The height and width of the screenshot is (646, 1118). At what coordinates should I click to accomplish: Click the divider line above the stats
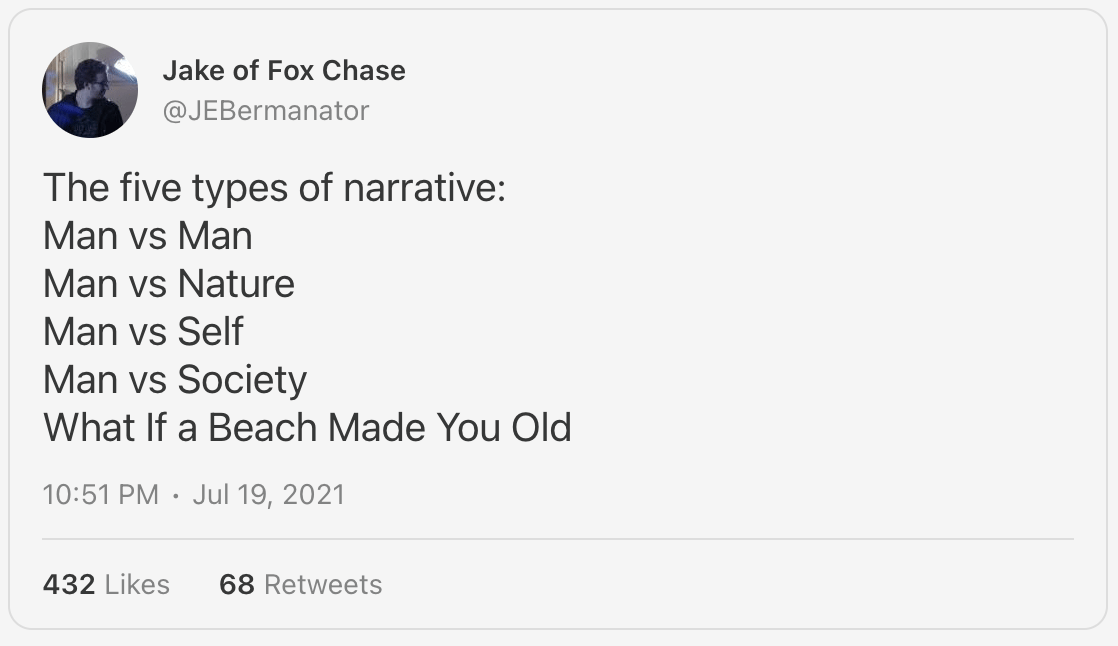[x=558, y=539]
